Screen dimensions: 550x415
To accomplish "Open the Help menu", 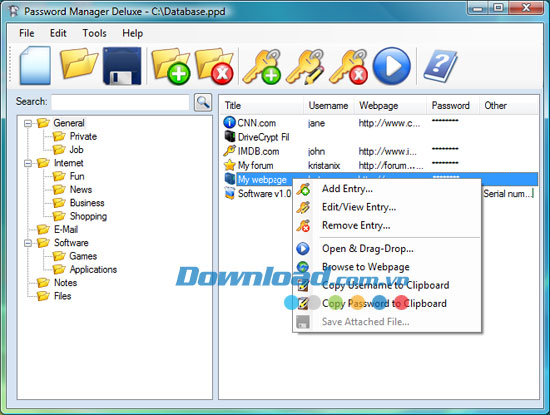I will pos(132,33).
